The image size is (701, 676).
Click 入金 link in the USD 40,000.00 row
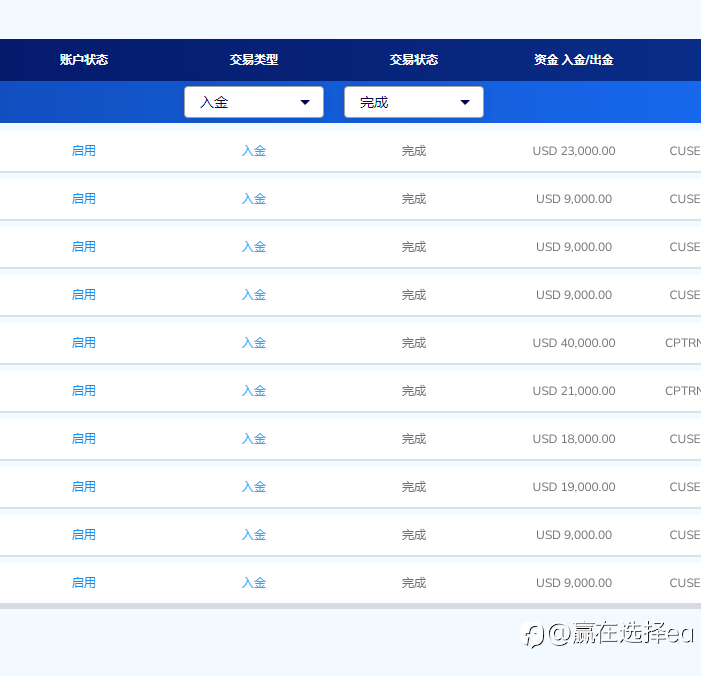(x=253, y=343)
